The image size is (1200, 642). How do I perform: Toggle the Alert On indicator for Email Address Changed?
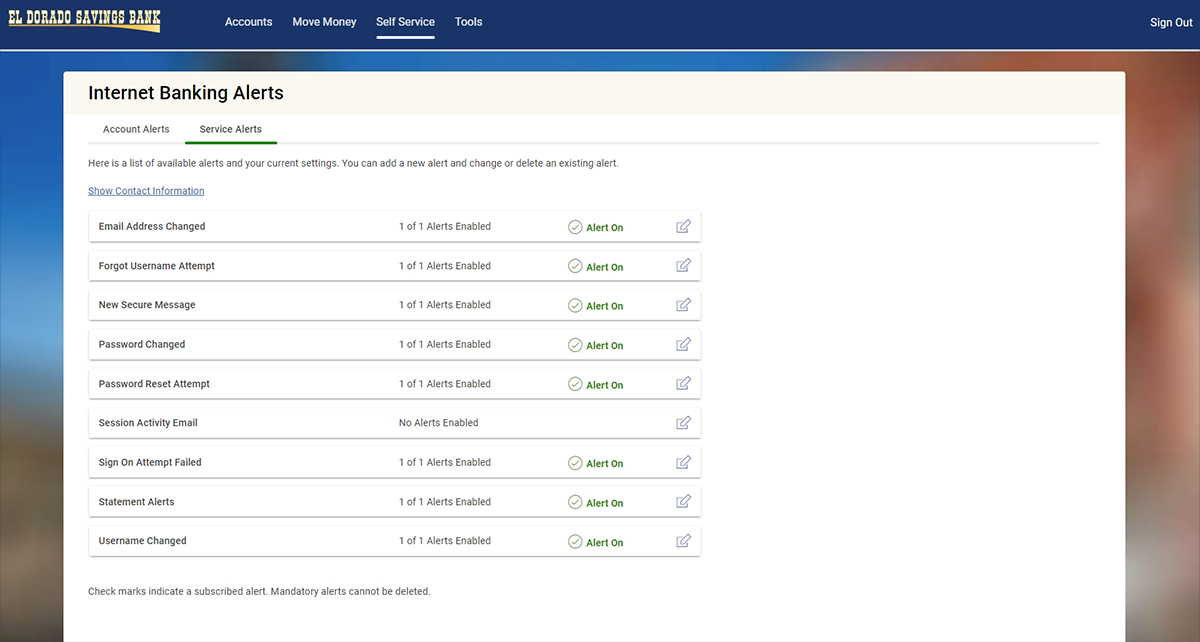pyautogui.click(x=575, y=227)
